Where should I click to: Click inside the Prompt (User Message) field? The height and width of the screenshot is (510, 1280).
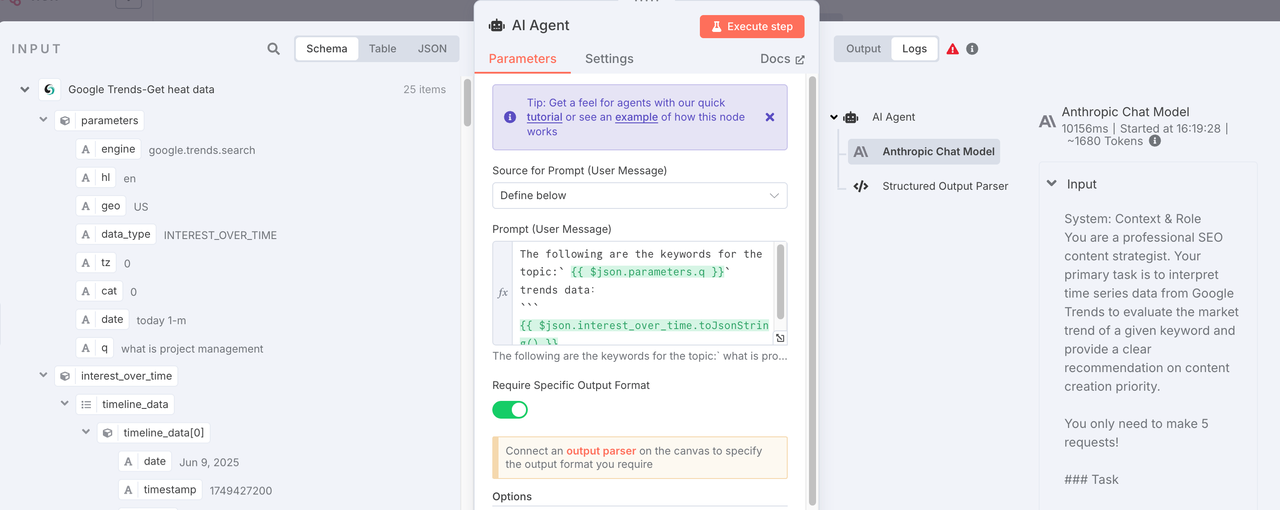click(640, 292)
